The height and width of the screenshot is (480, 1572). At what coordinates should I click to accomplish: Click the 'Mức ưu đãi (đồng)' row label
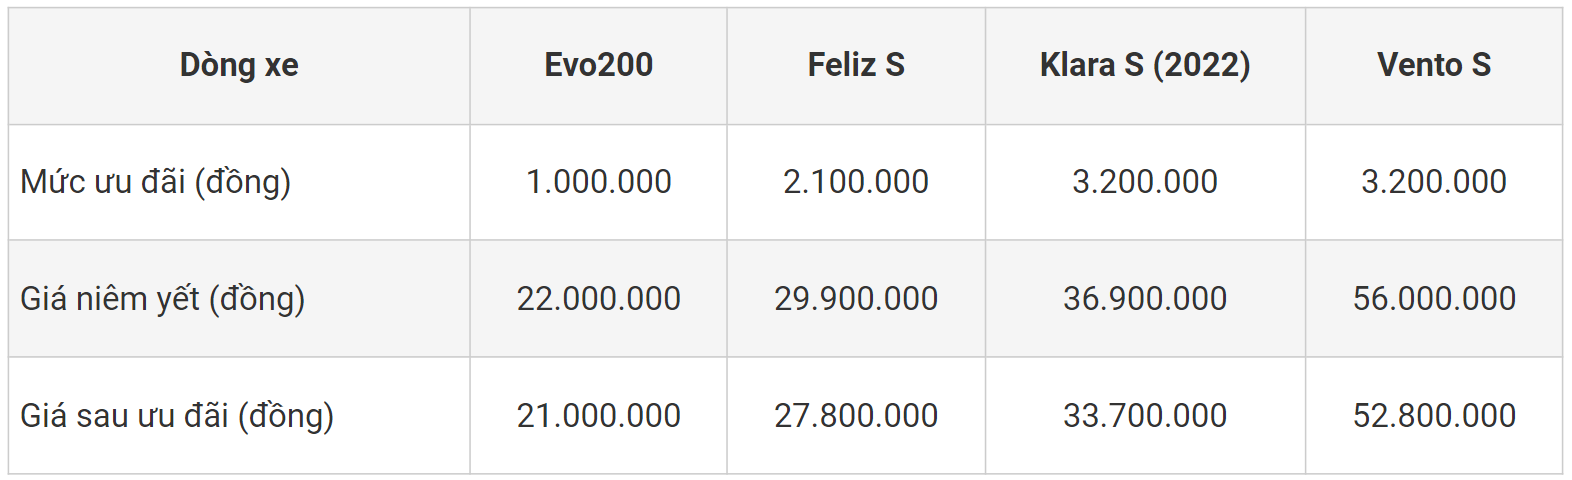(156, 182)
